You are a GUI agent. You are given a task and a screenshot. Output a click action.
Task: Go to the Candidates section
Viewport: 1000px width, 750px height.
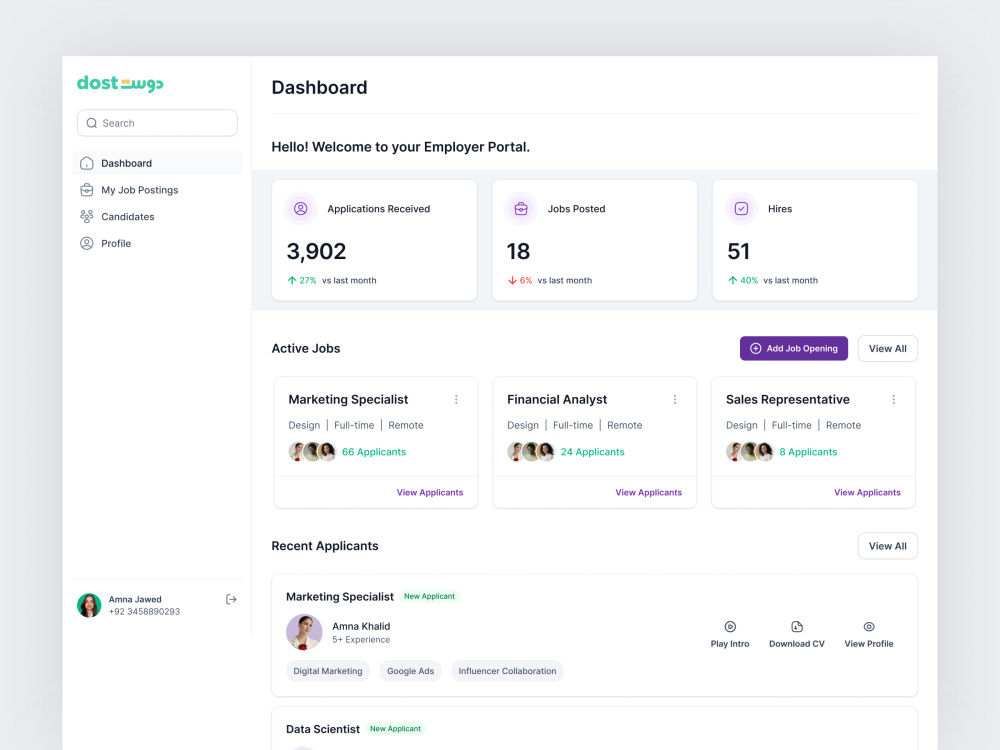(158, 217)
